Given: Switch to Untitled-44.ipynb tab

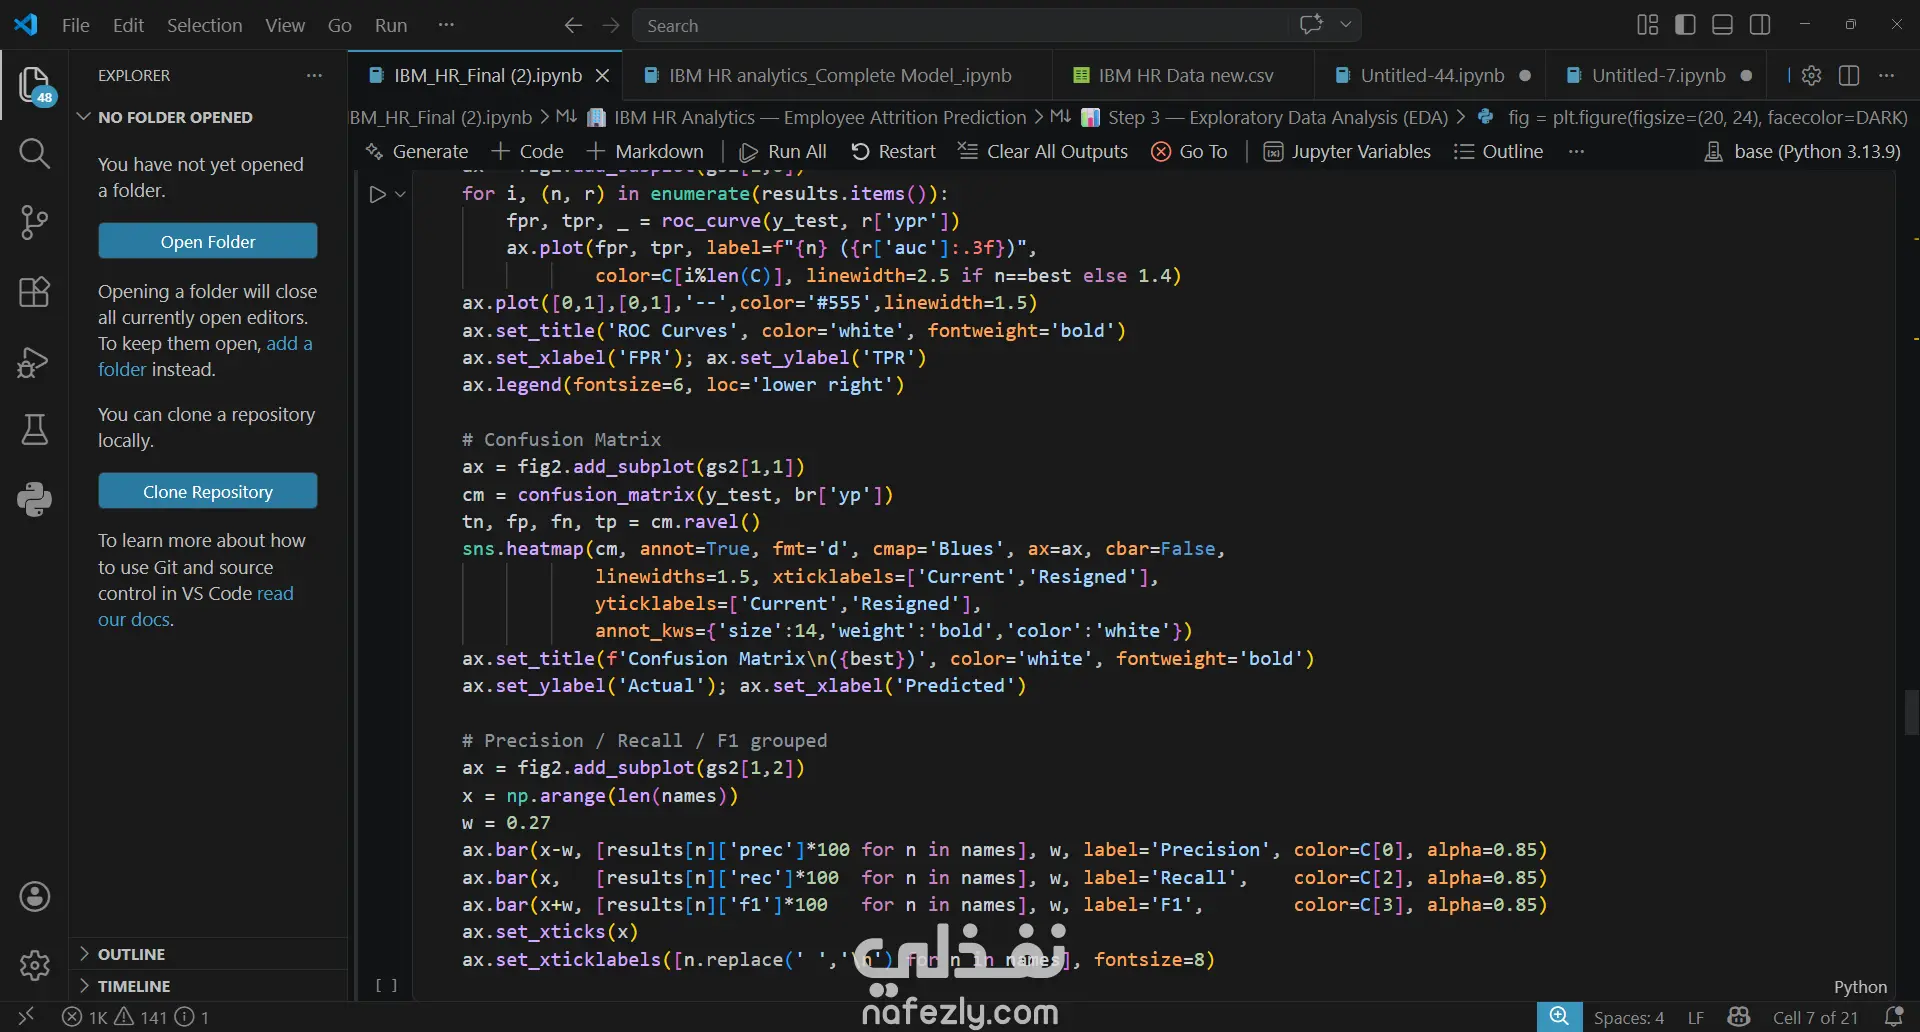Looking at the screenshot, I should (x=1430, y=75).
